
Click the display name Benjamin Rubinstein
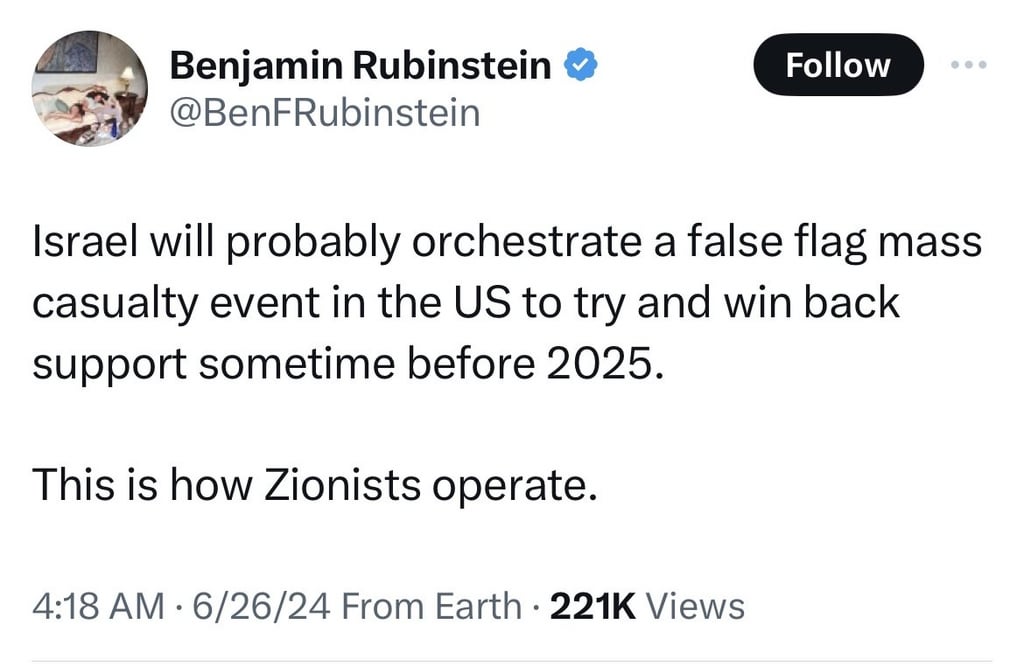click(x=360, y=66)
